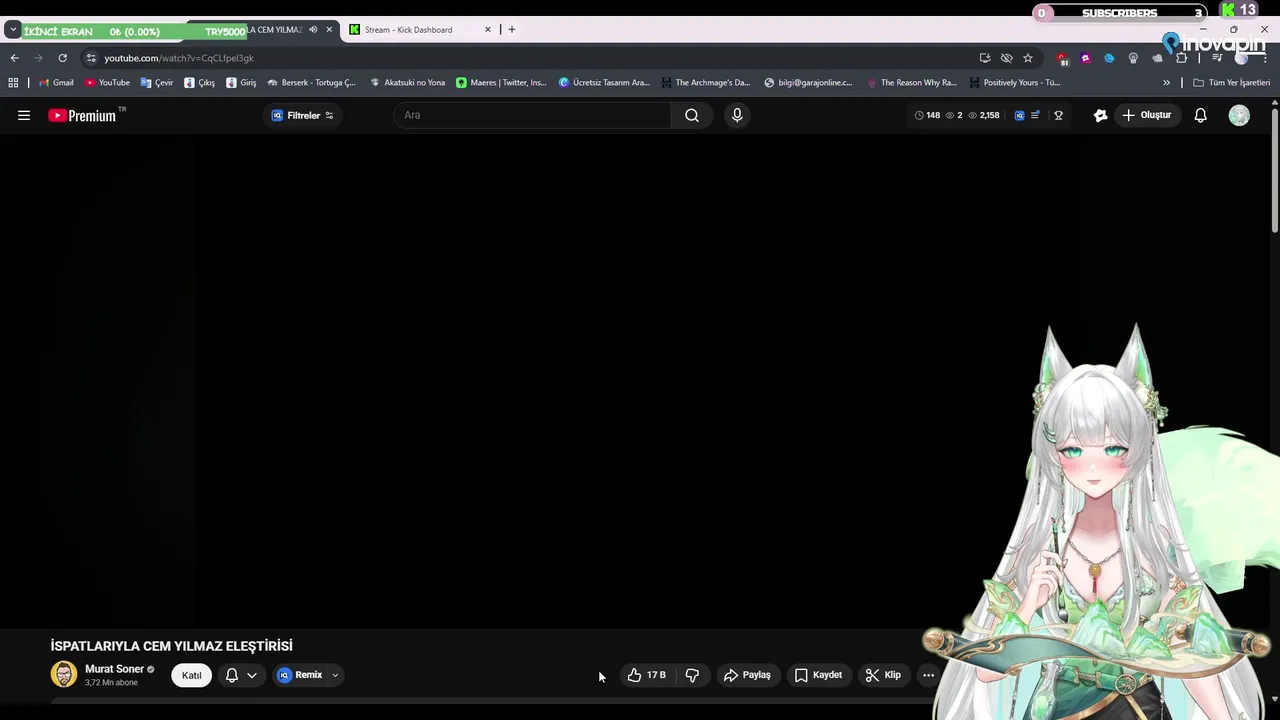Open the Ücretsiz Tasarım Ara... bookmark
1280x720 pixels.
[x=604, y=83]
